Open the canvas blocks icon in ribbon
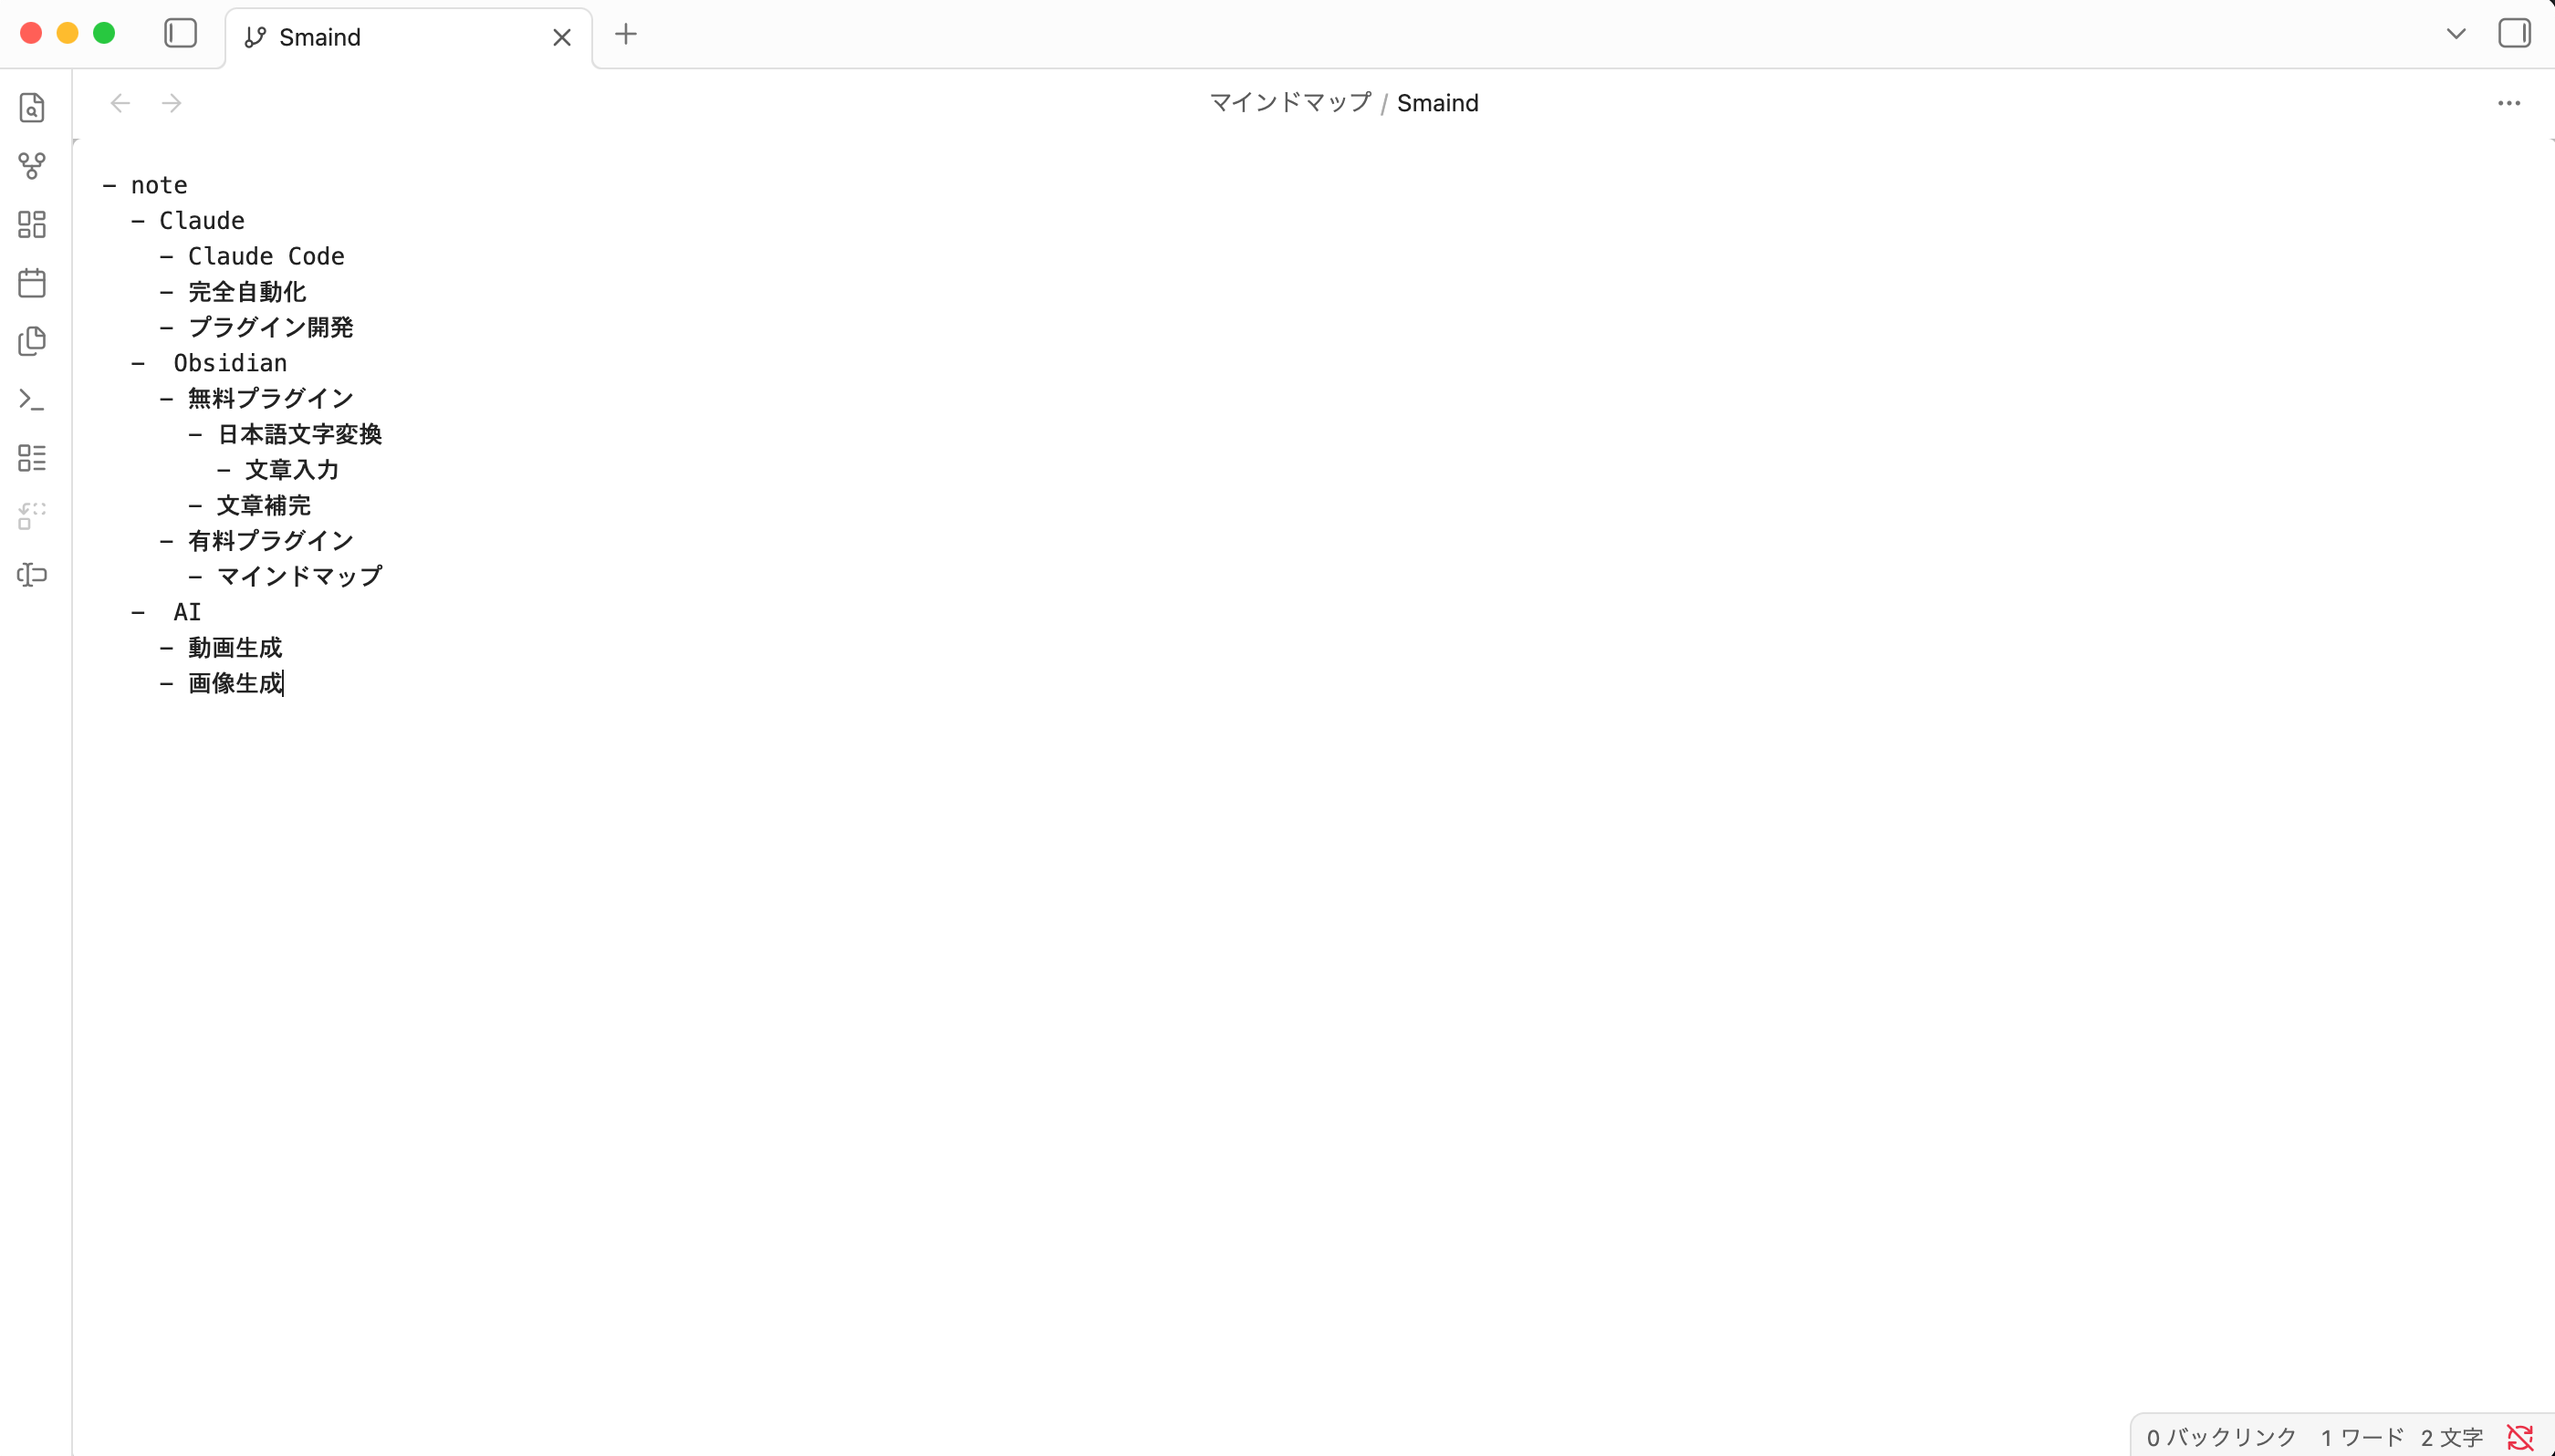This screenshot has width=2555, height=1456. pyautogui.click(x=32, y=224)
